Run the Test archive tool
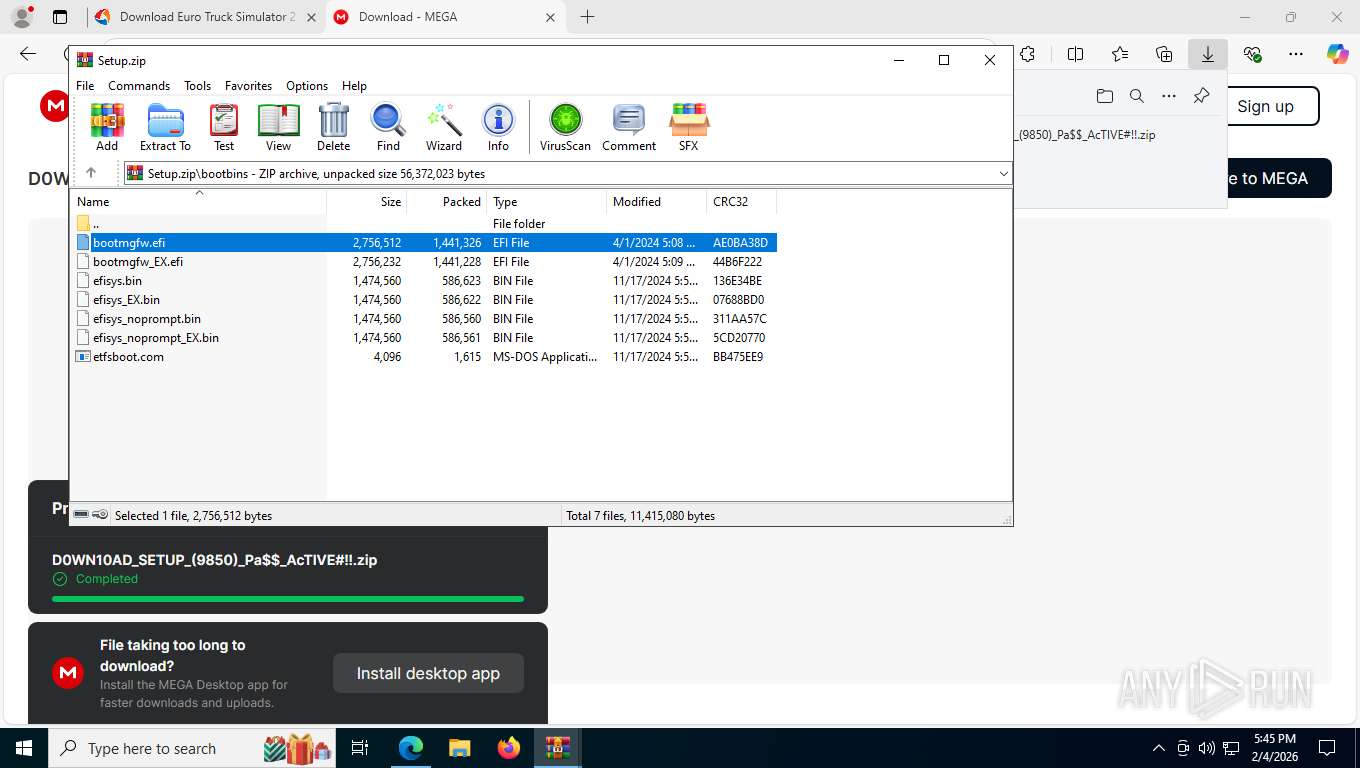The width and height of the screenshot is (1360, 768). (x=224, y=127)
